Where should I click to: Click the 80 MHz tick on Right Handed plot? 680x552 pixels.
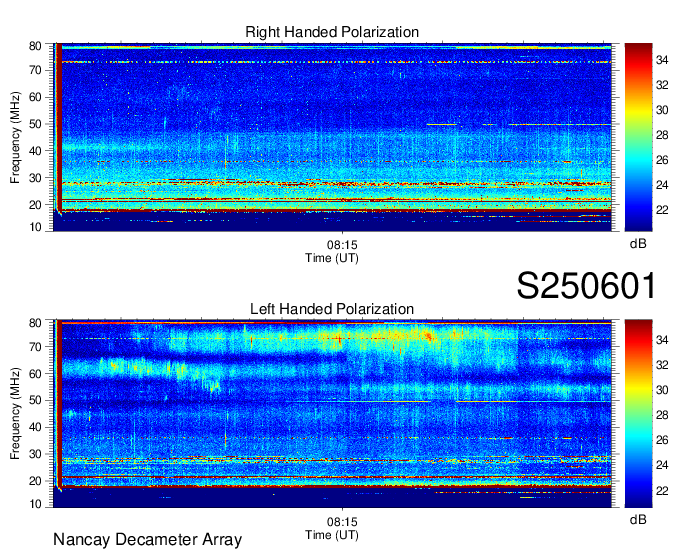pos(35,46)
